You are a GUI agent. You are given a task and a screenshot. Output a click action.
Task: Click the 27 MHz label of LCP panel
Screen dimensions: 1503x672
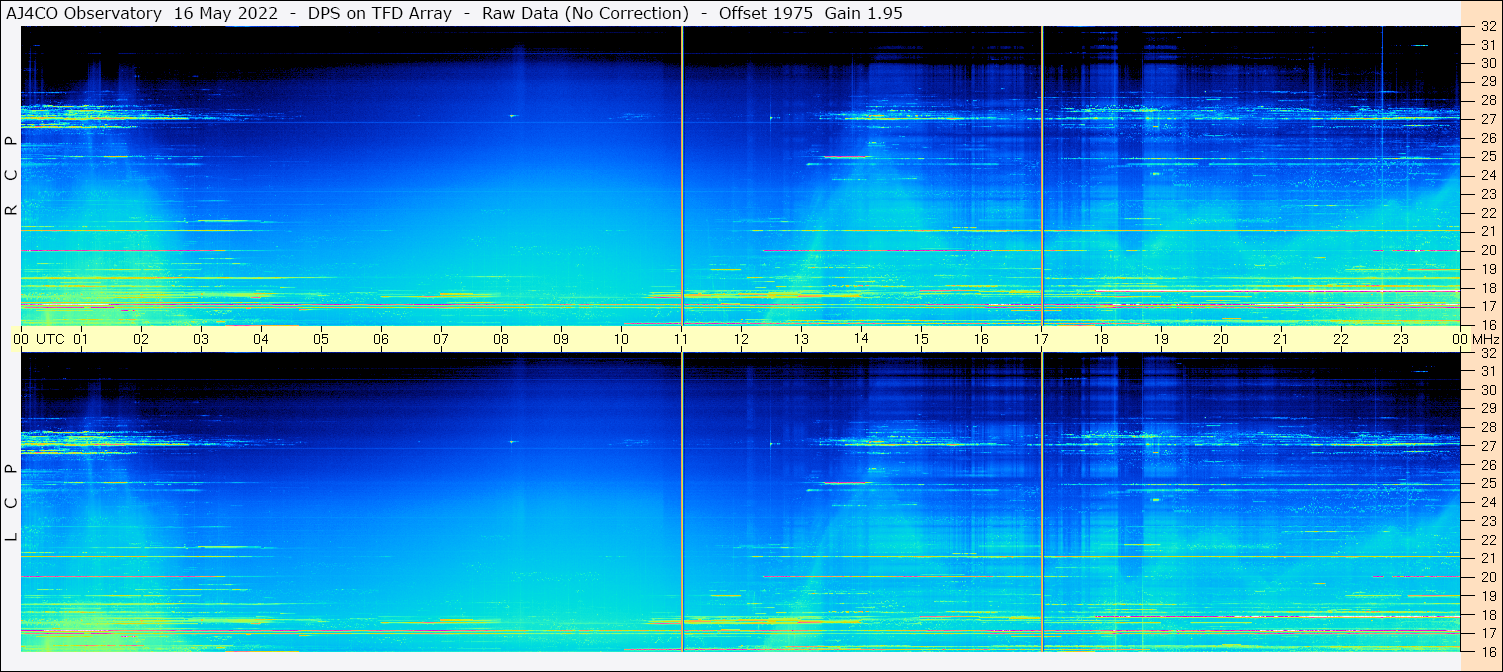tap(1488, 446)
